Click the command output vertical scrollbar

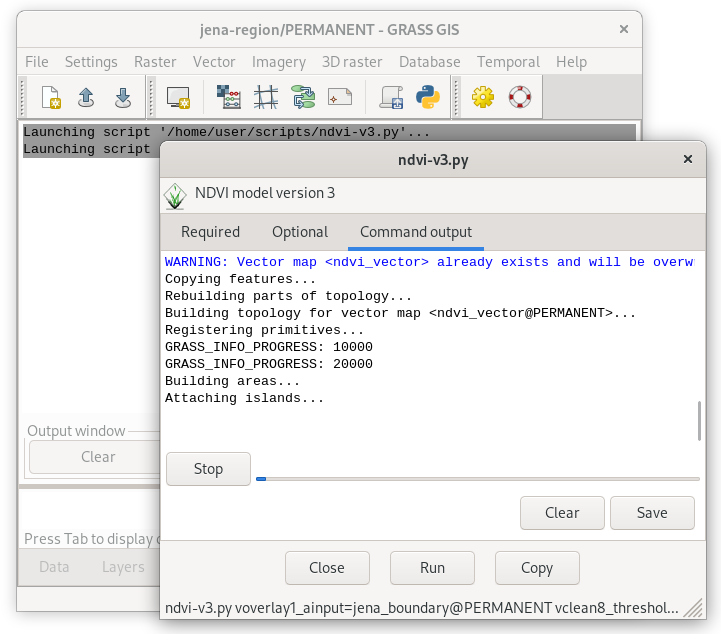tap(699, 421)
